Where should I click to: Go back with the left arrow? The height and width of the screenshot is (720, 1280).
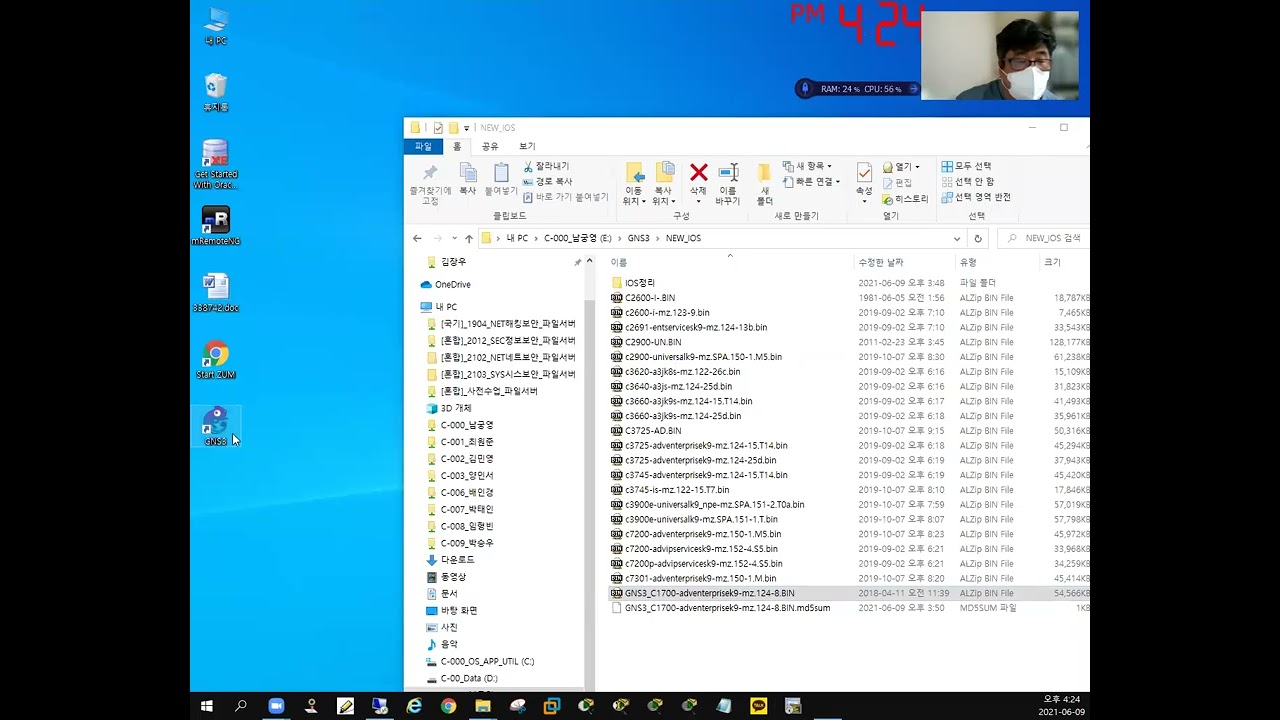pos(417,238)
